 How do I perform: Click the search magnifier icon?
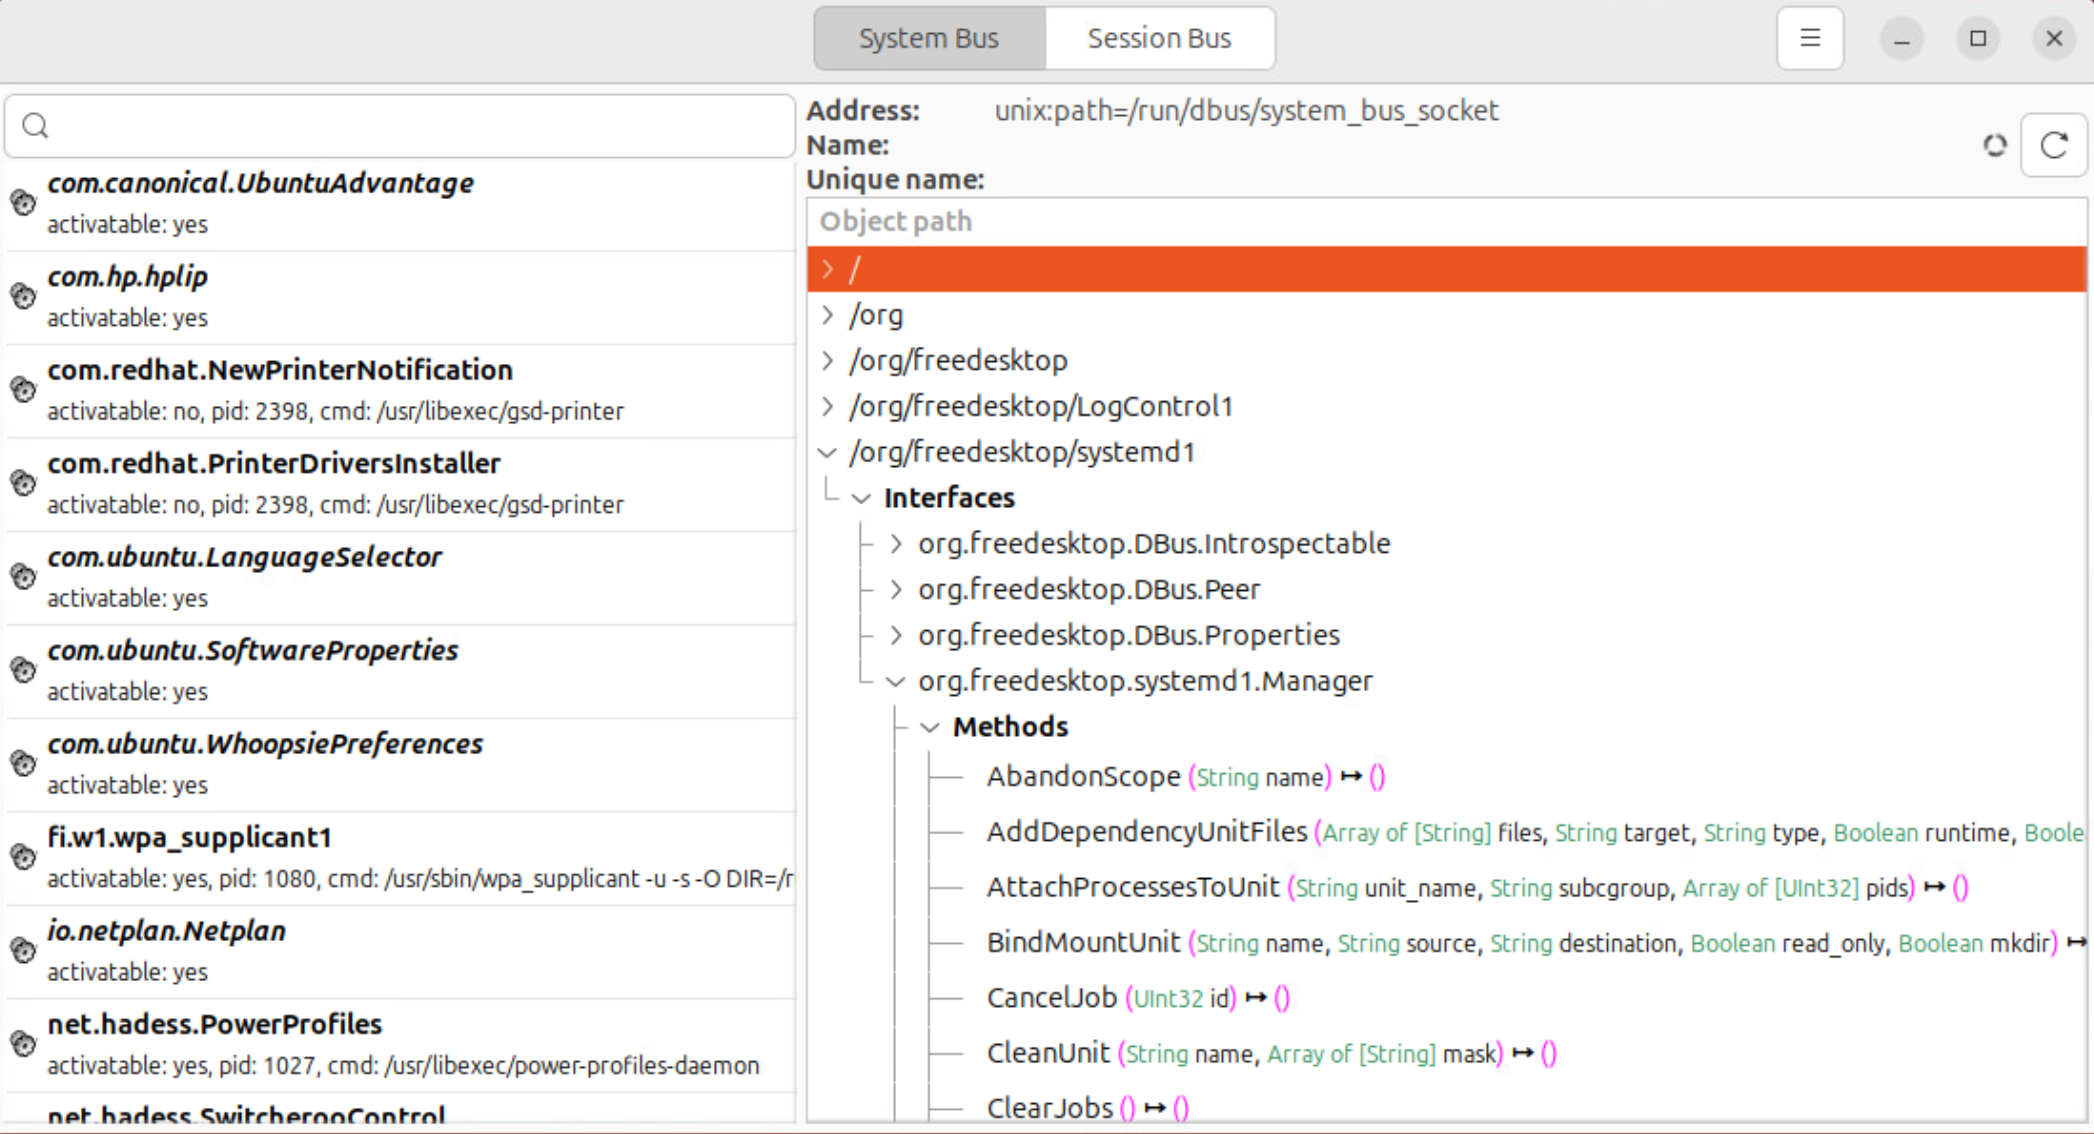35,125
